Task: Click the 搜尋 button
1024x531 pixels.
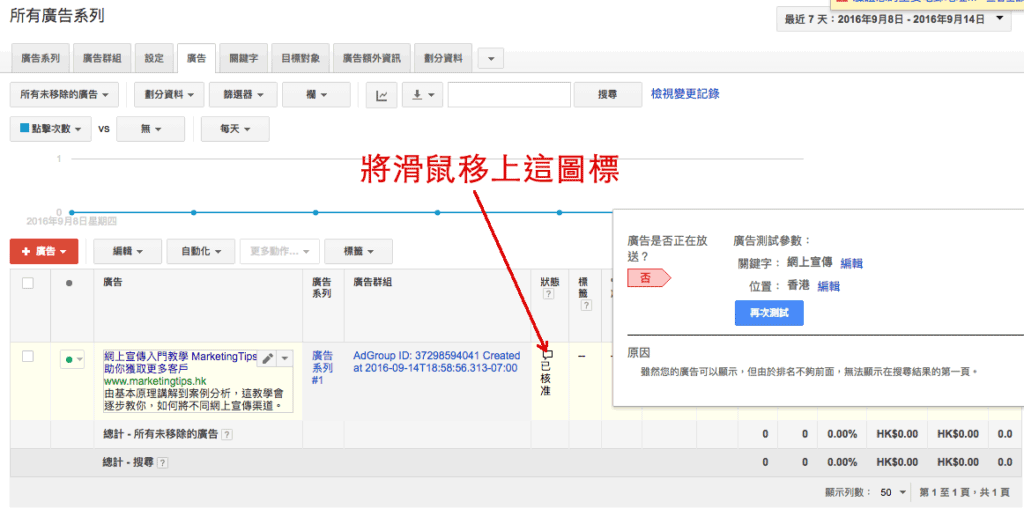Action: pos(607,95)
